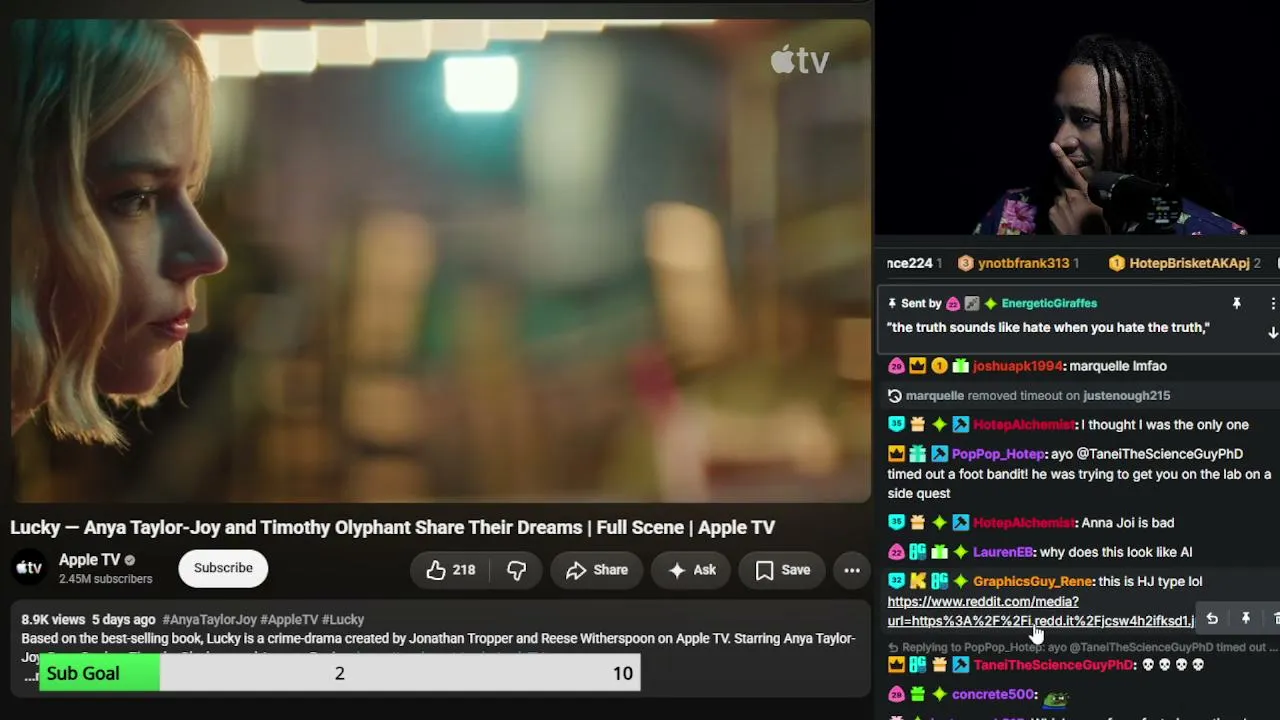Click the verified badge next to Apple TV
The width and height of the screenshot is (1280, 720).
130,560
